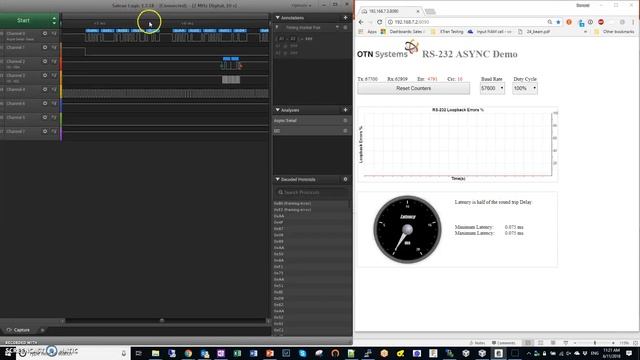Open 24_beam.pdf bookmark

(x=534, y=31)
